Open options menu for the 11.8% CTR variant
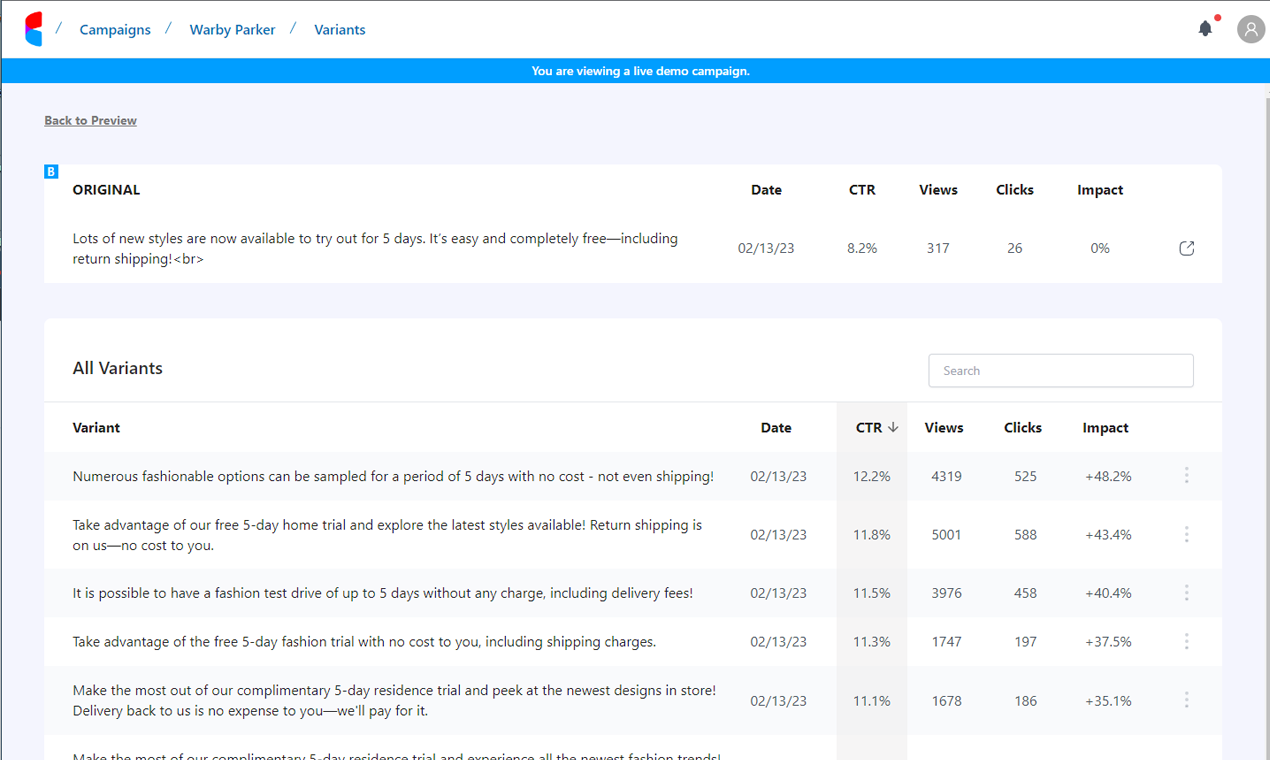The image size is (1270, 760). click(x=1186, y=535)
